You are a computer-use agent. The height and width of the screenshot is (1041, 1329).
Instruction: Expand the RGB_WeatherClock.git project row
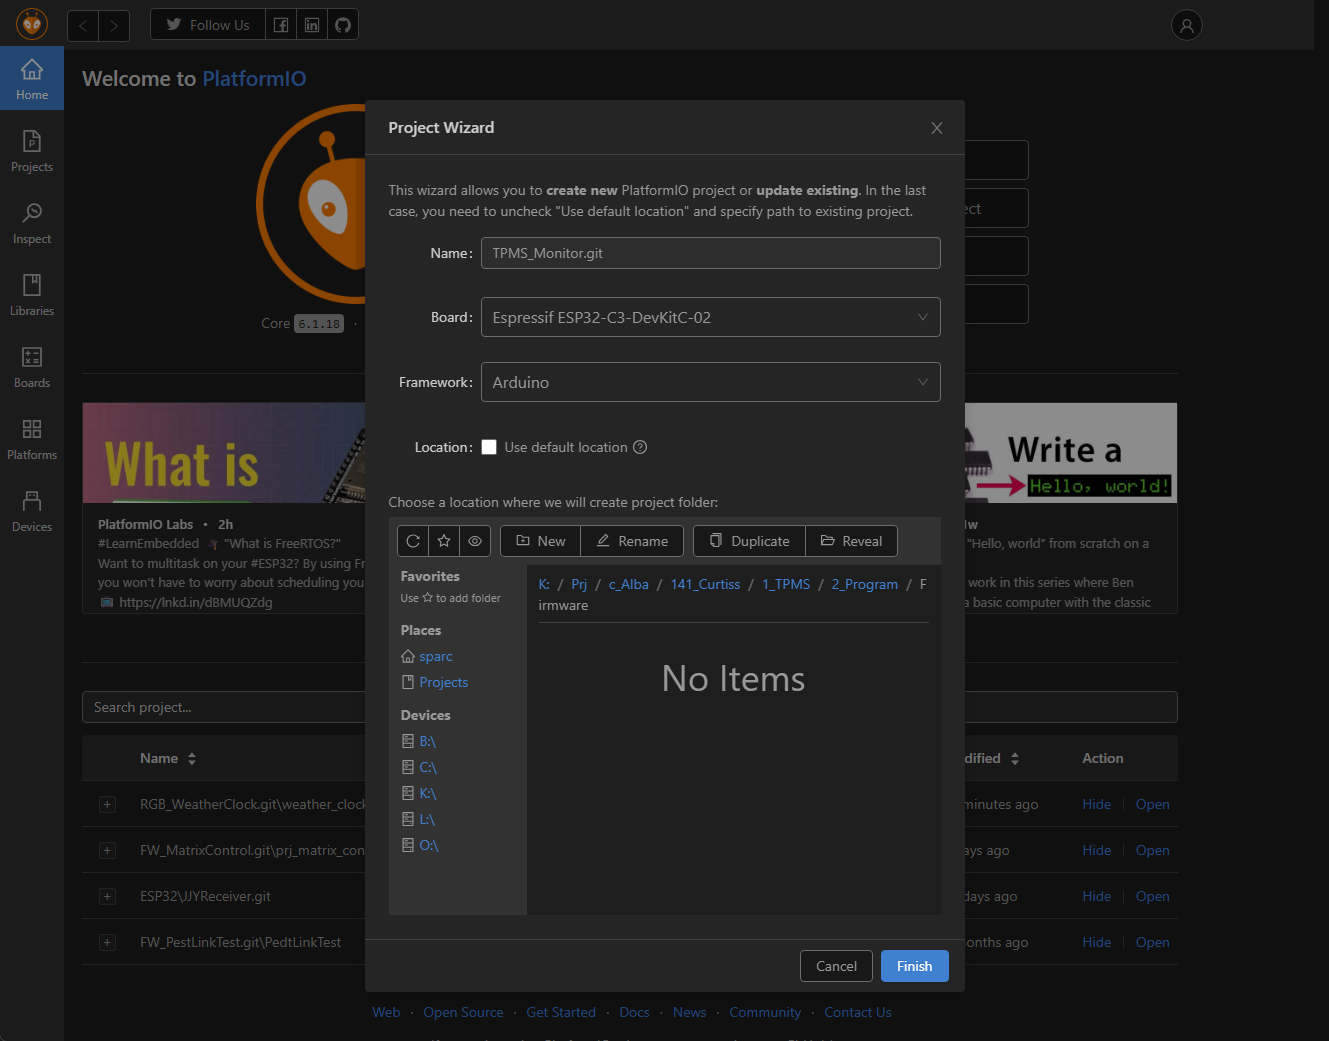[107, 805]
